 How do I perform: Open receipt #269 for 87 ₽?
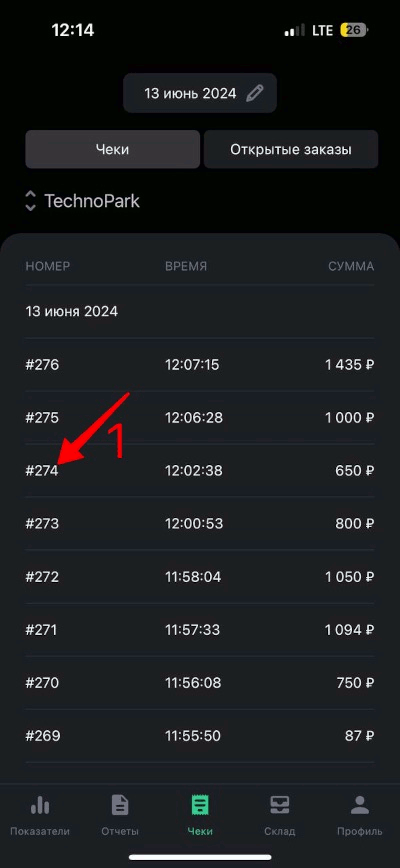click(200, 736)
